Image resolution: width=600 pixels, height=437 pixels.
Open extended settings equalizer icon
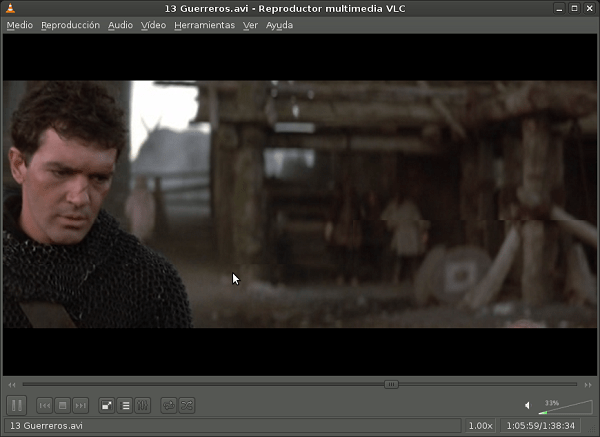click(x=143, y=406)
